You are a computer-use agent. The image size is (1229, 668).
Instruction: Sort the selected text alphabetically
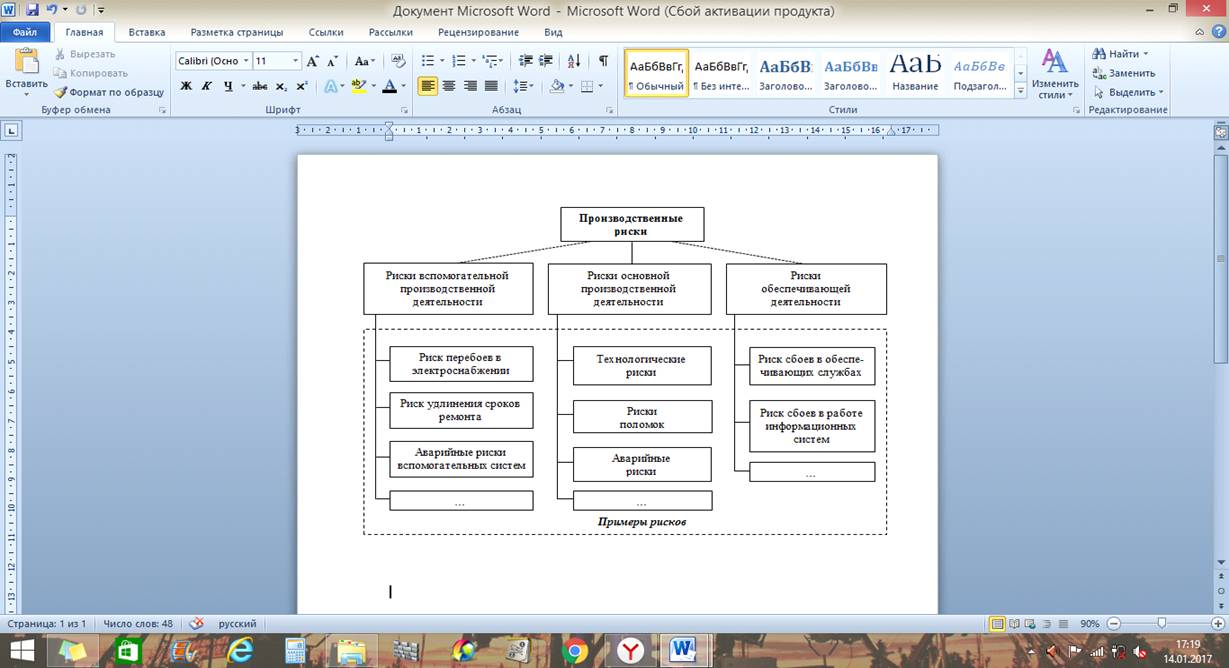[x=574, y=61]
